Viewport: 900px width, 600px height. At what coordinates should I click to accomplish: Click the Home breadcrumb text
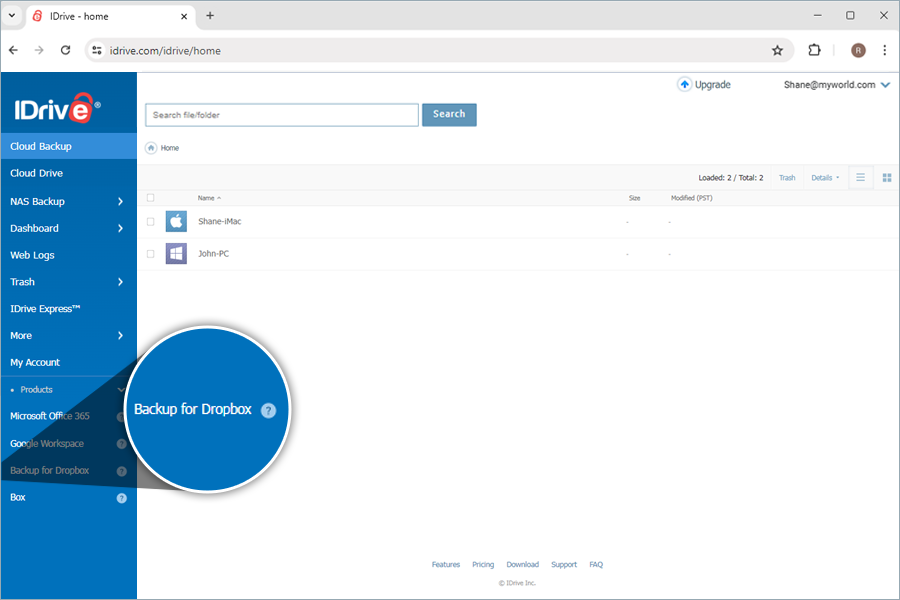pos(170,148)
